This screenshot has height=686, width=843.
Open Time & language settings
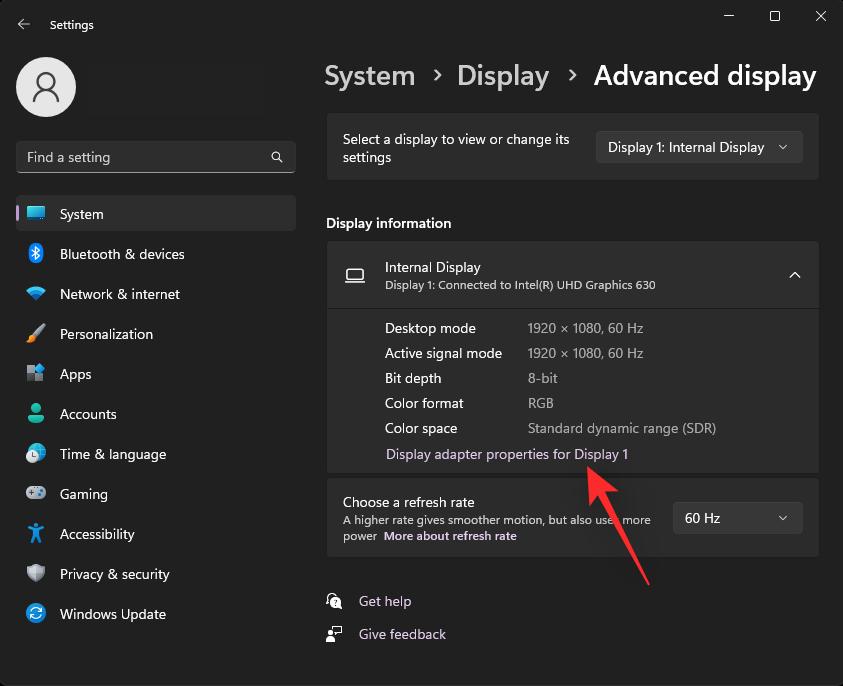pos(36,454)
